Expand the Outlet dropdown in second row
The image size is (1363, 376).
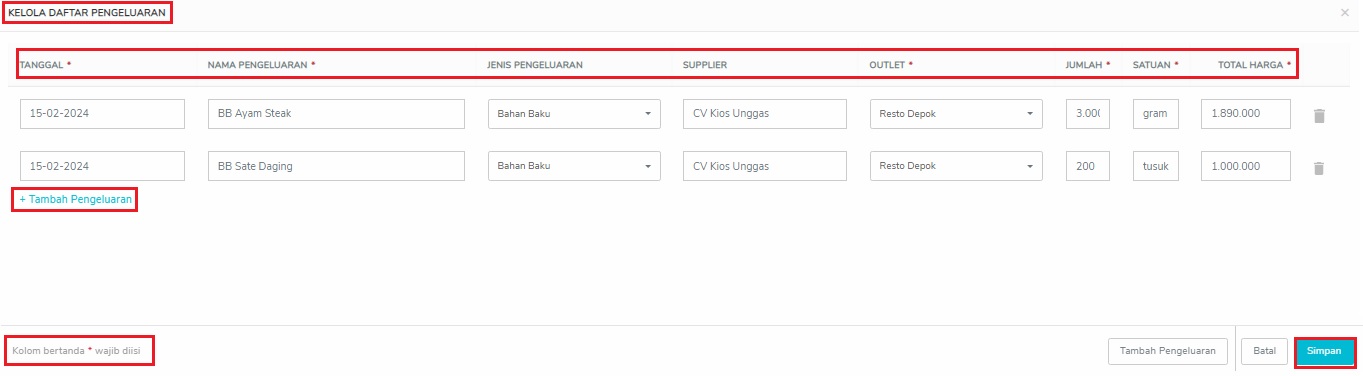(956, 166)
